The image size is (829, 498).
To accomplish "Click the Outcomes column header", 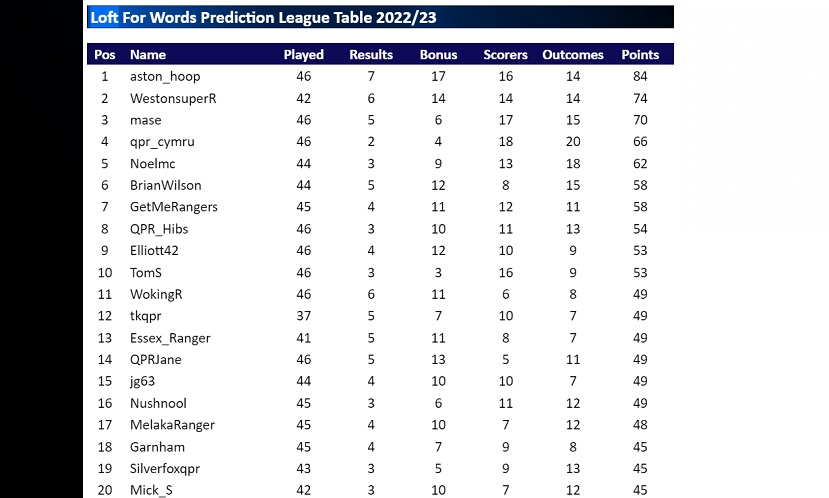I will (573, 55).
